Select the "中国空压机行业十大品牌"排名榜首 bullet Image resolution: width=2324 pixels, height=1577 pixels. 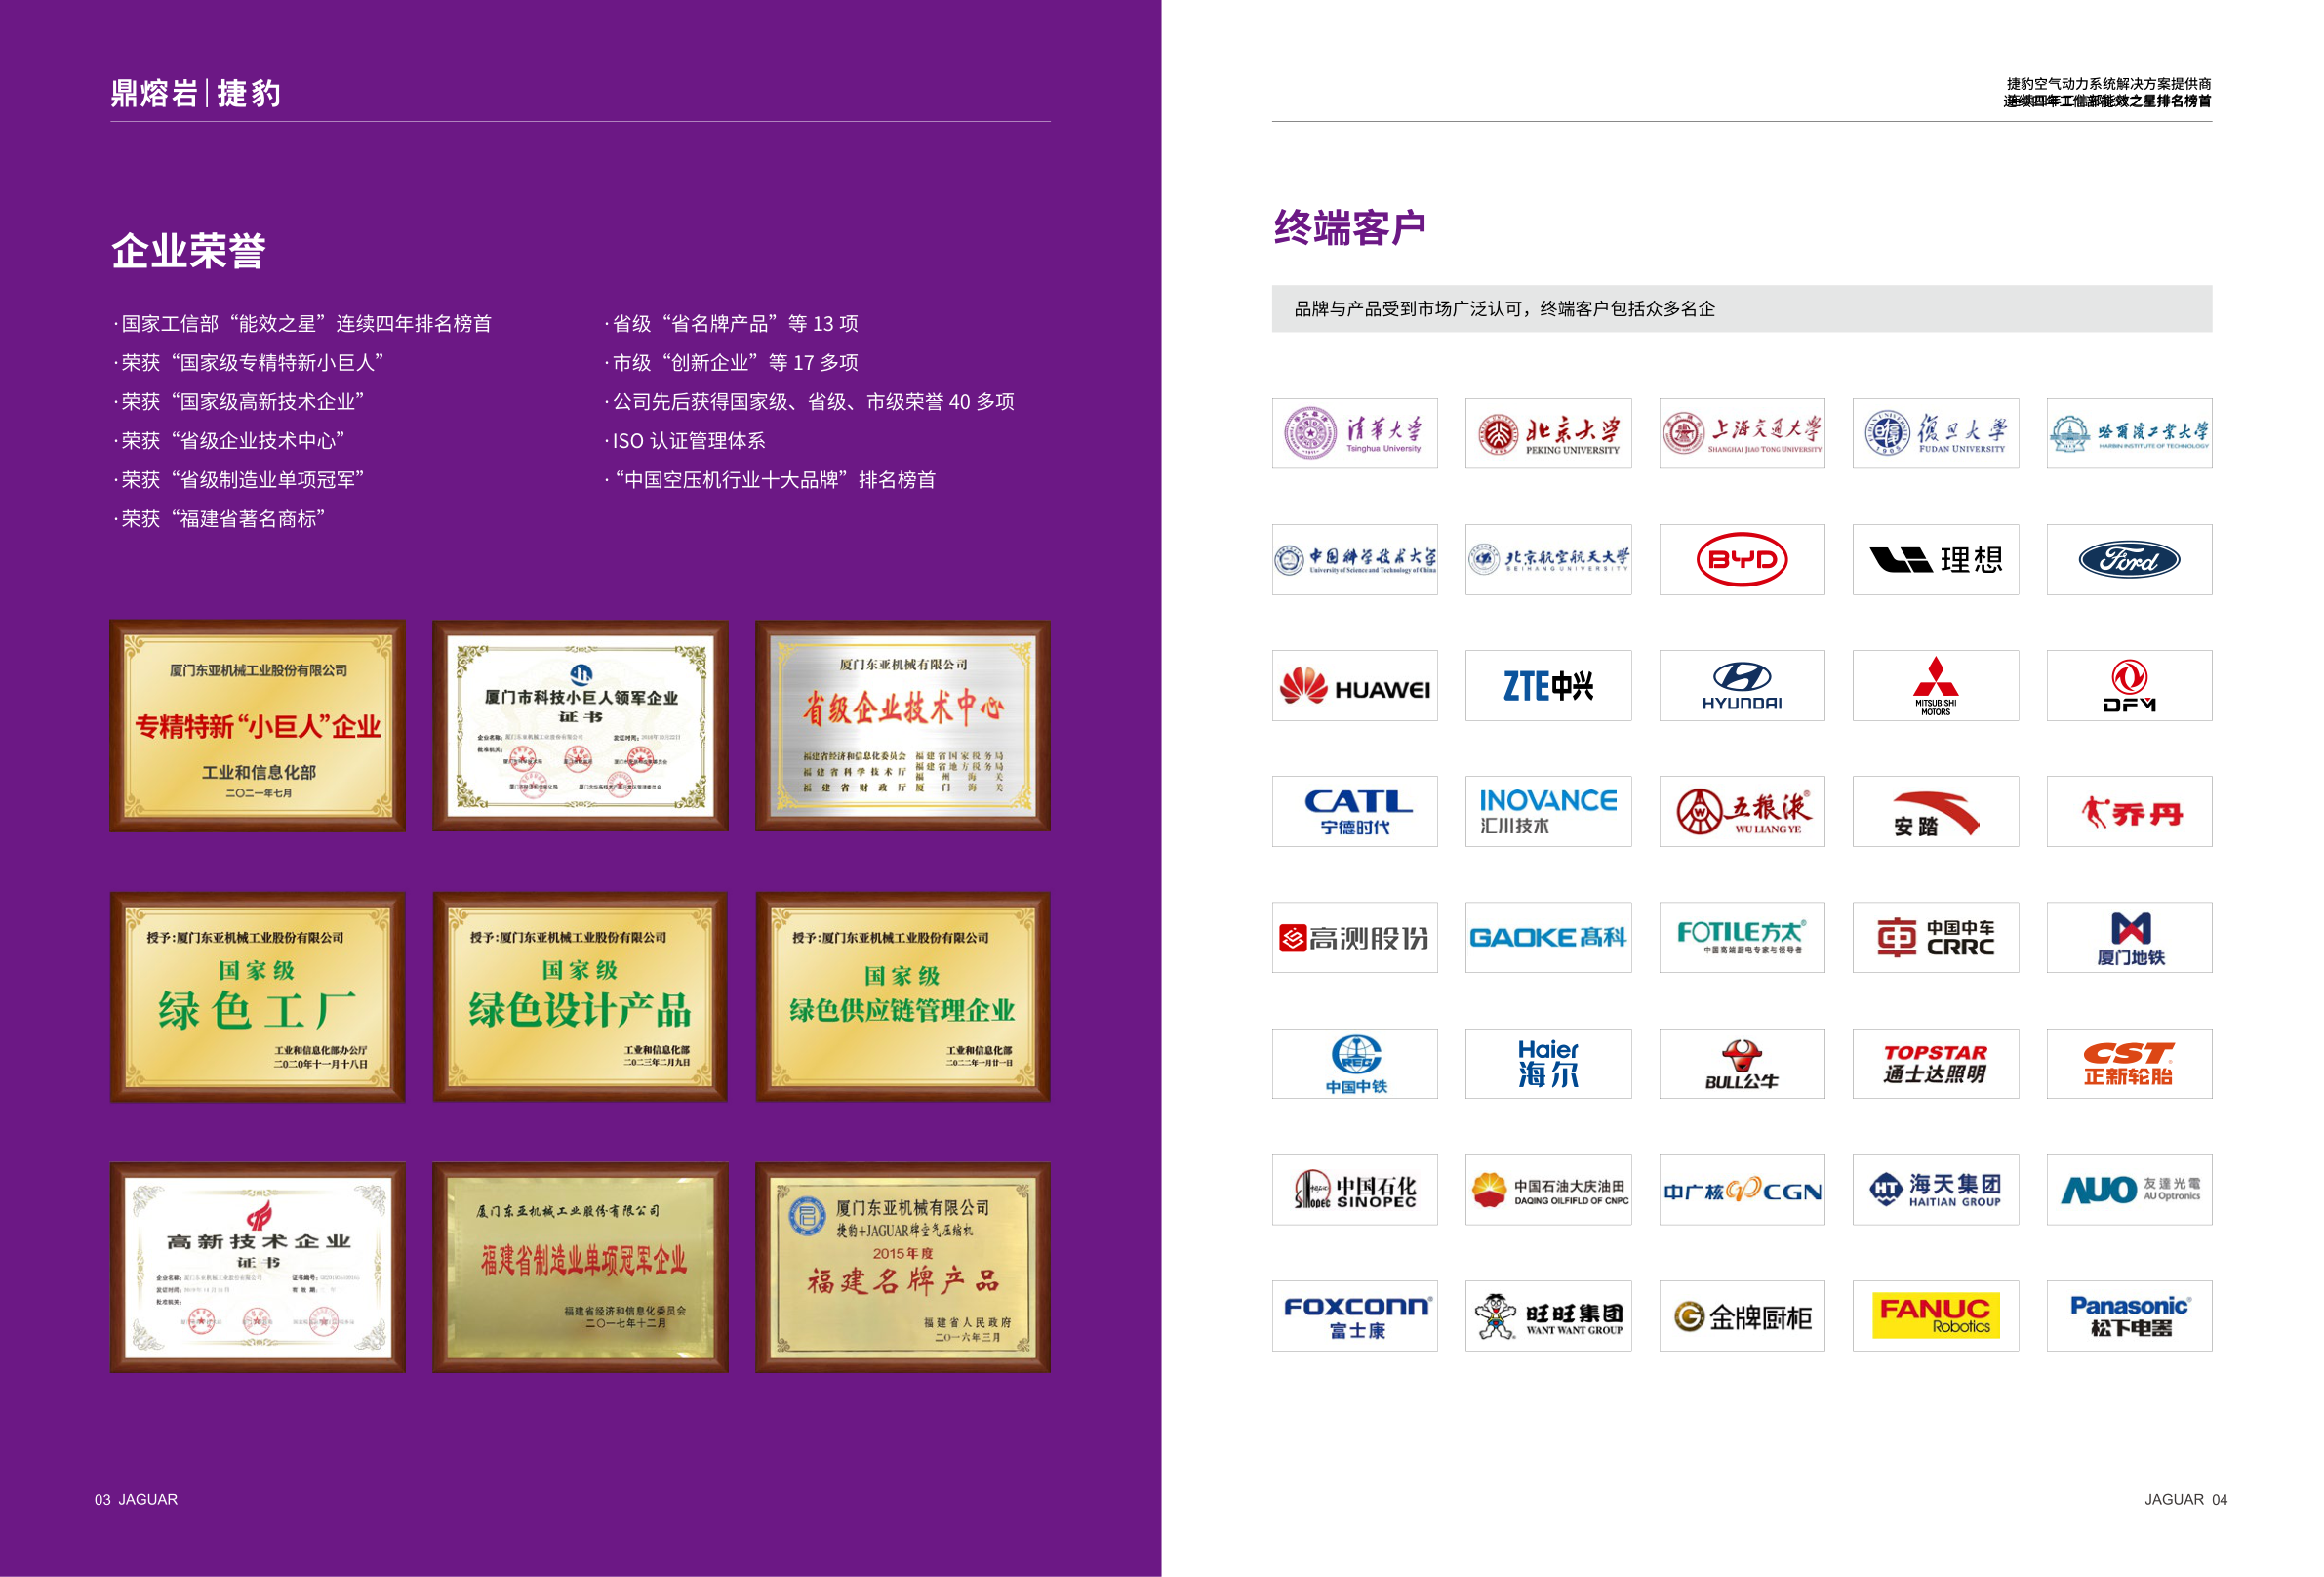(770, 479)
